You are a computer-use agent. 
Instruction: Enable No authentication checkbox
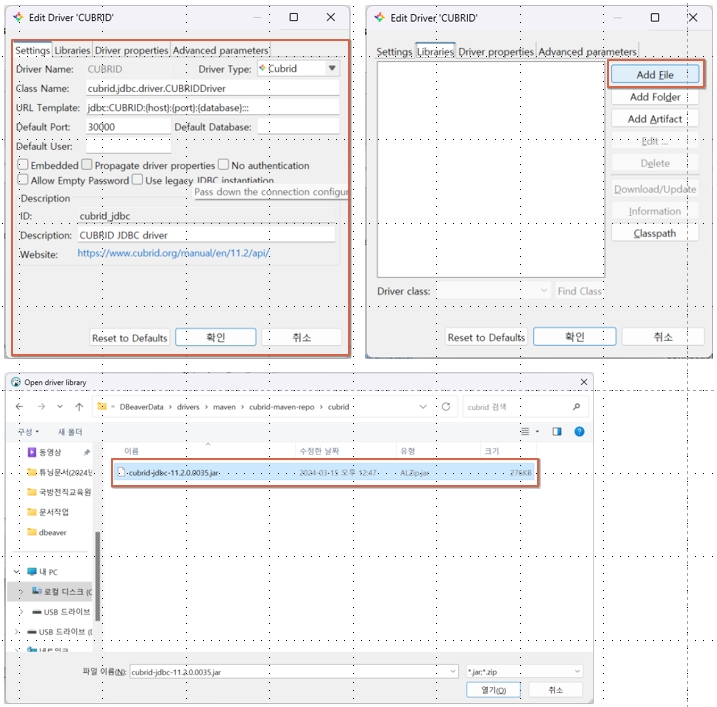pos(223,164)
